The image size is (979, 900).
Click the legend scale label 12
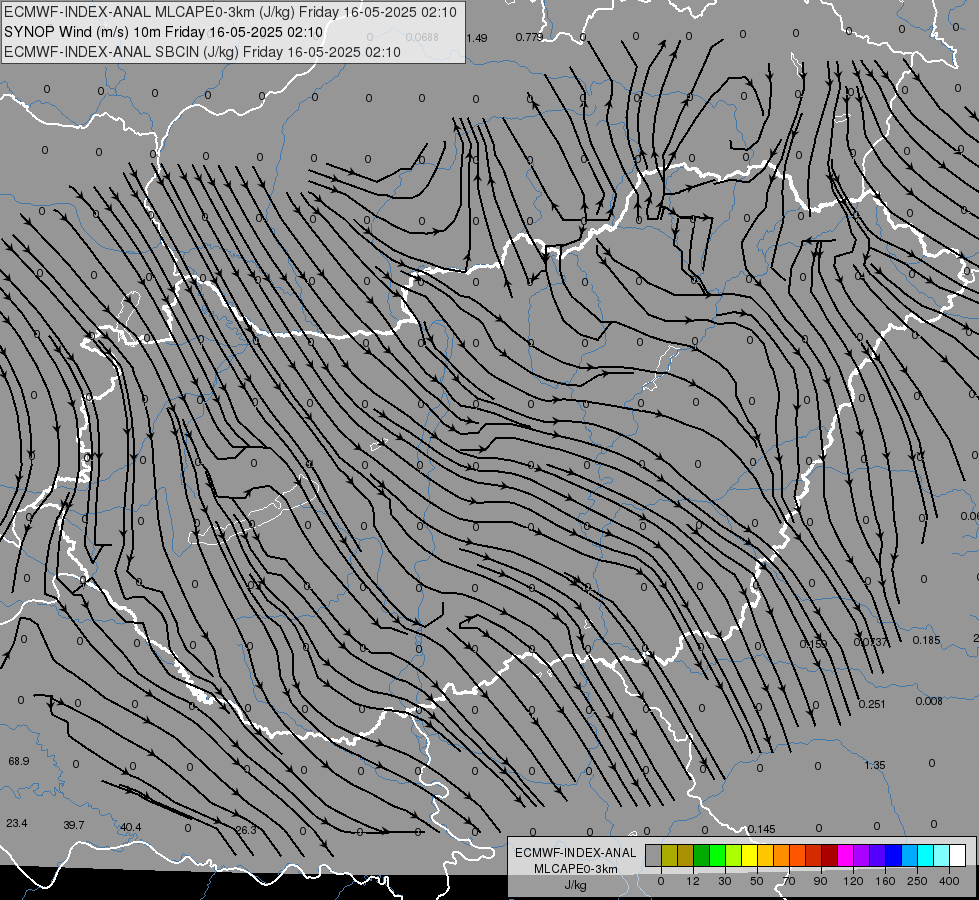[x=693, y=881]
